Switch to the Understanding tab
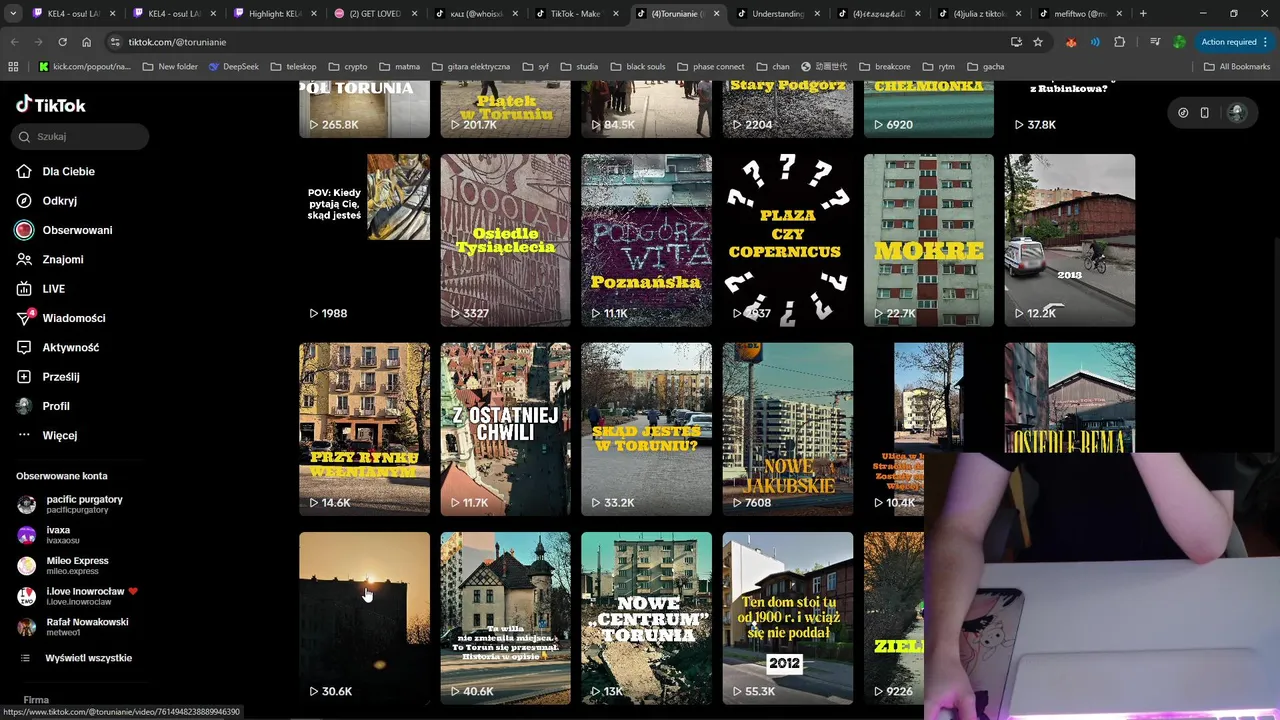 pos(777,14)
